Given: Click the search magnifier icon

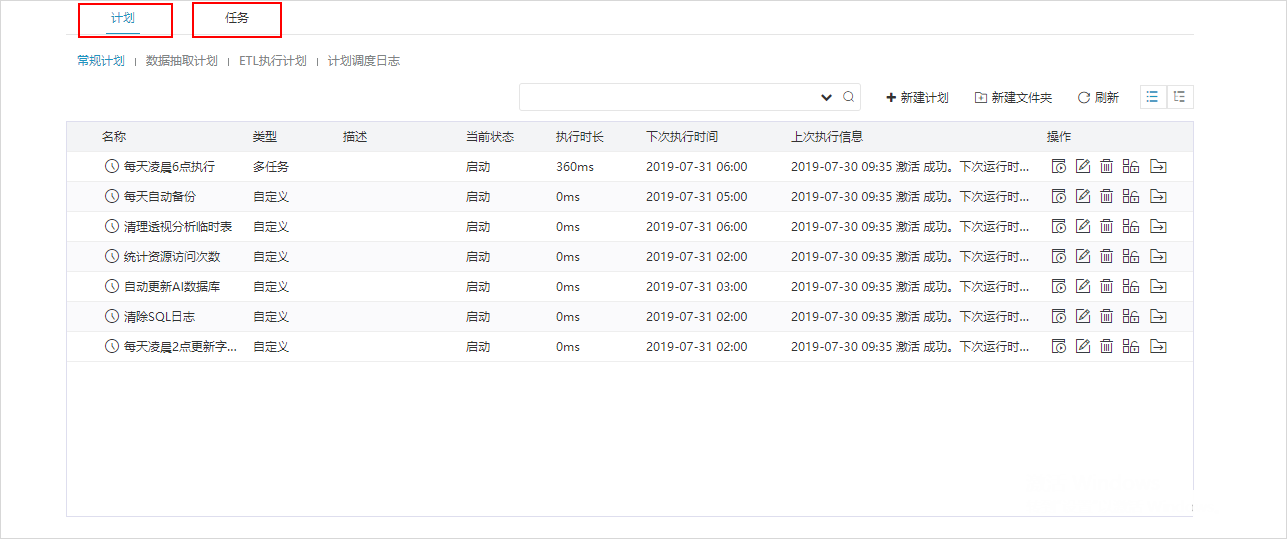Looking at the screenshot, I should (x=849, y=97).
